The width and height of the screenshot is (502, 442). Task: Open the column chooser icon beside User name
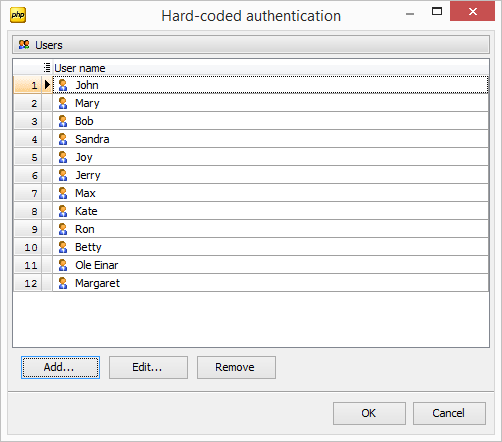tap(47, 68)
